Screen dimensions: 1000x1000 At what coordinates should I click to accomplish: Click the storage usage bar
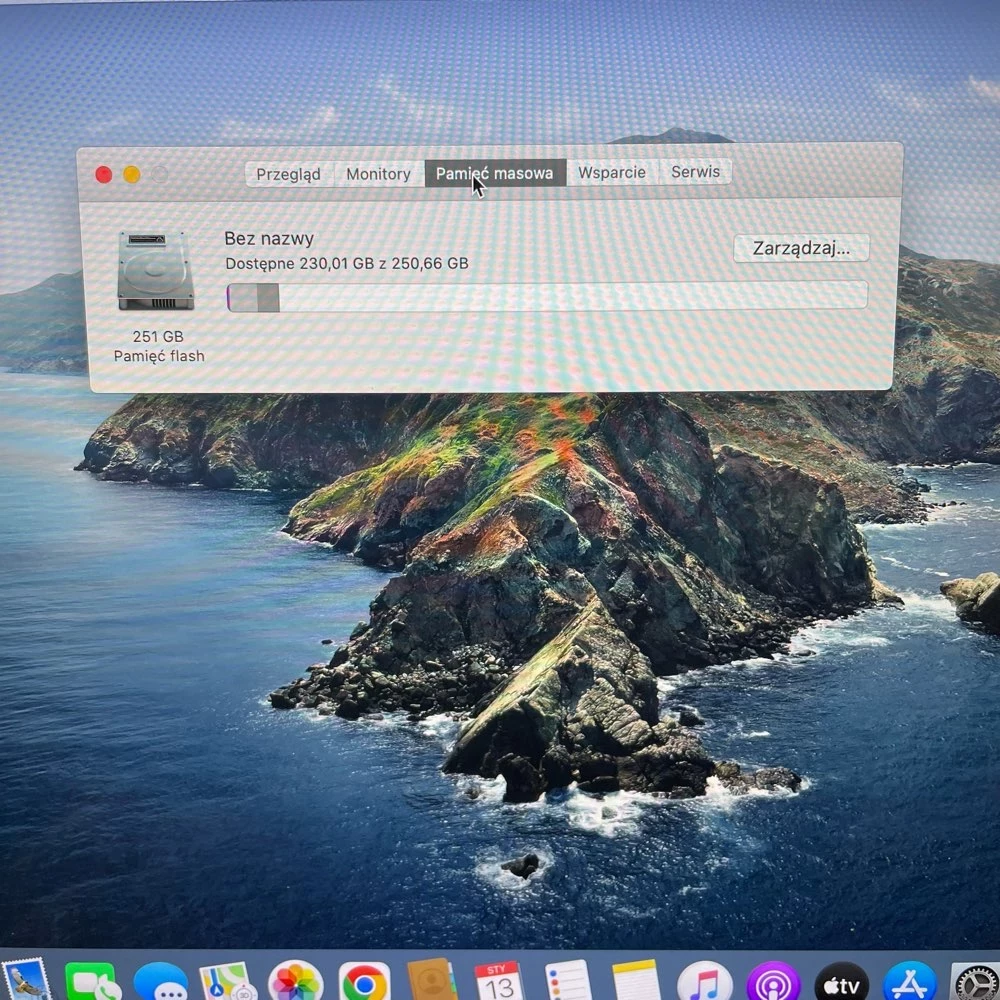tap(547, 296)
